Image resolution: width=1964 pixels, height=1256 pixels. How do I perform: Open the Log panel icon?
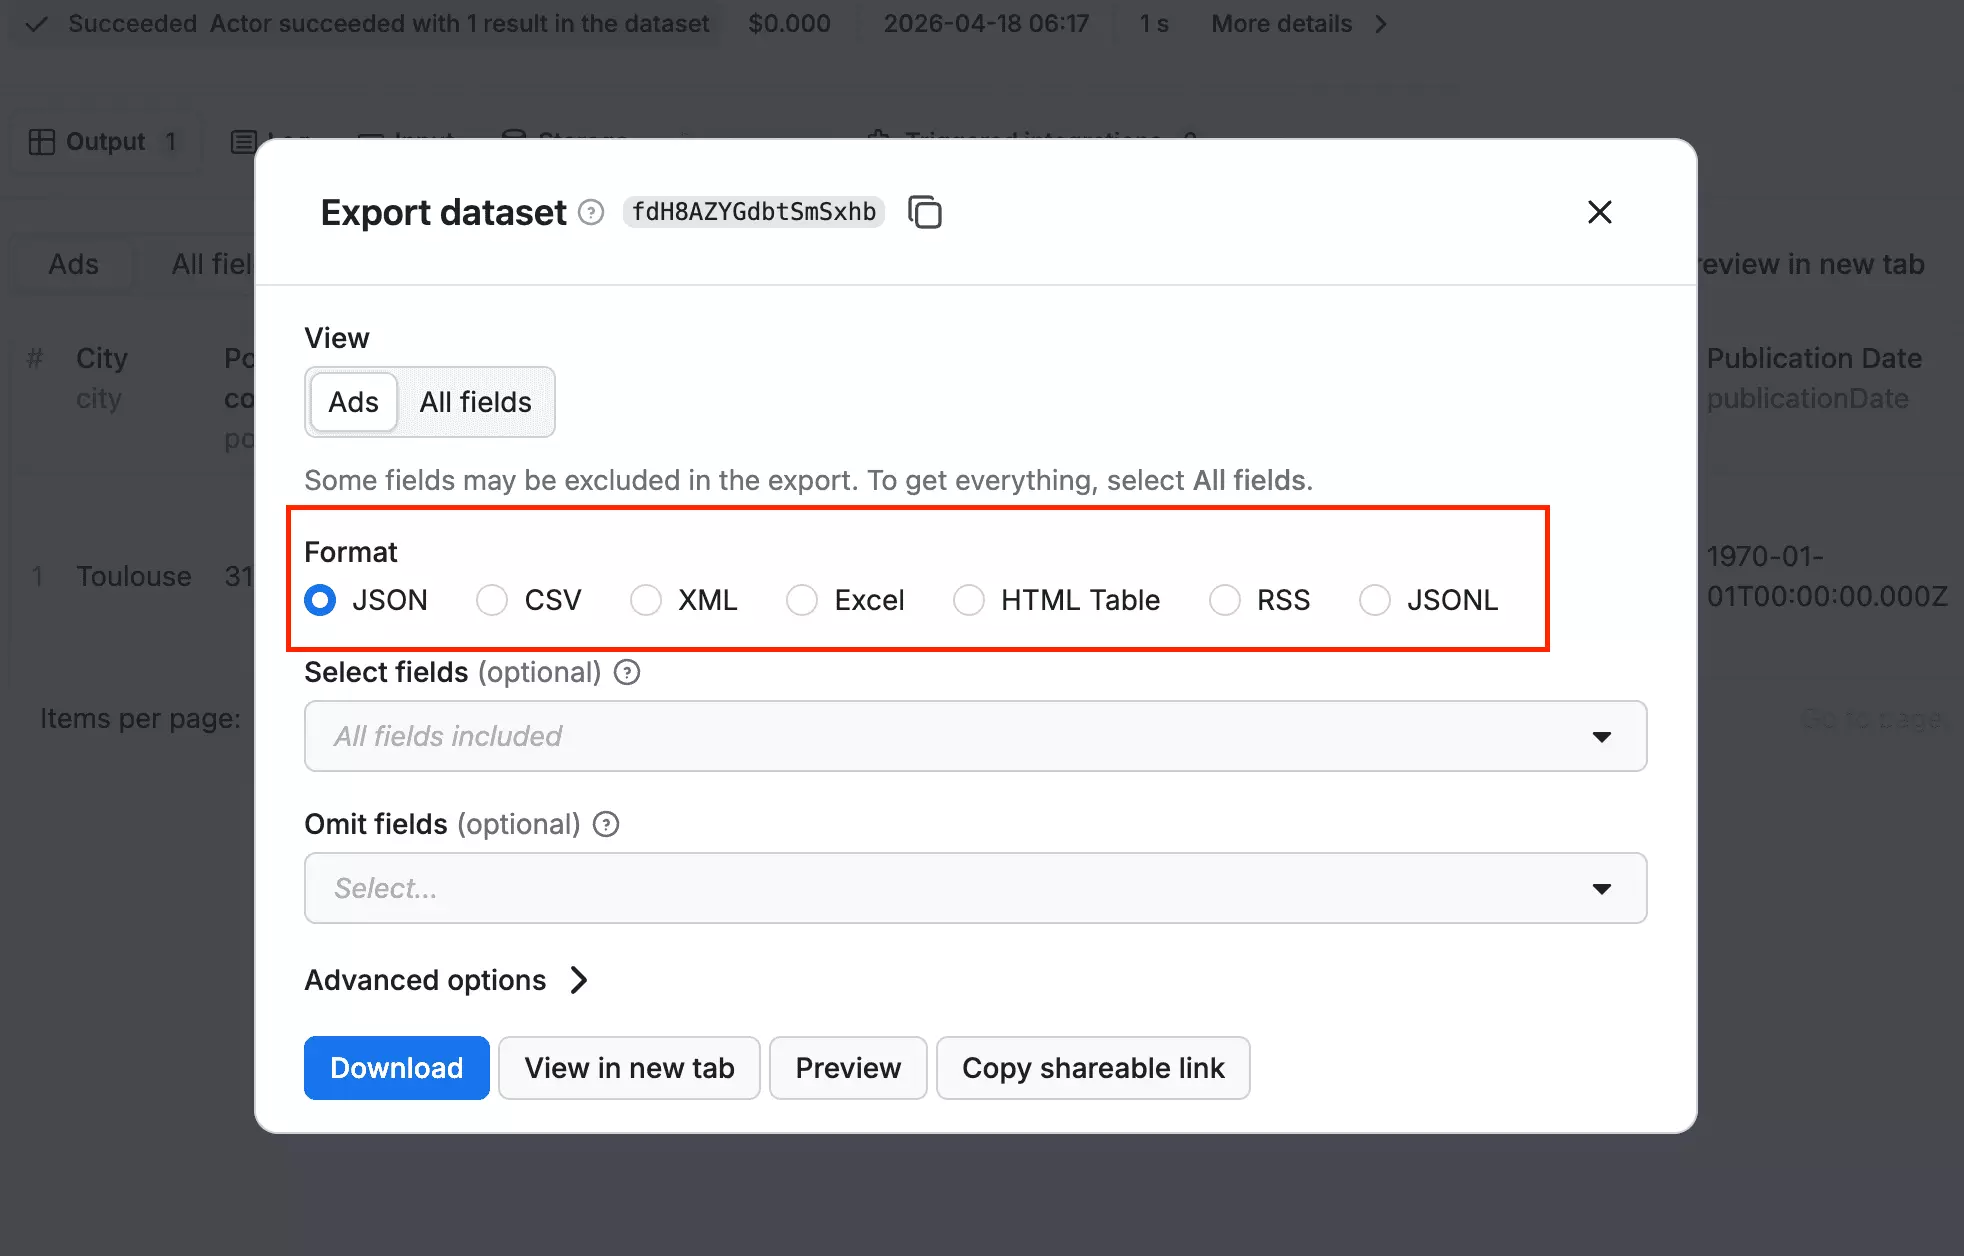[242, 141]
